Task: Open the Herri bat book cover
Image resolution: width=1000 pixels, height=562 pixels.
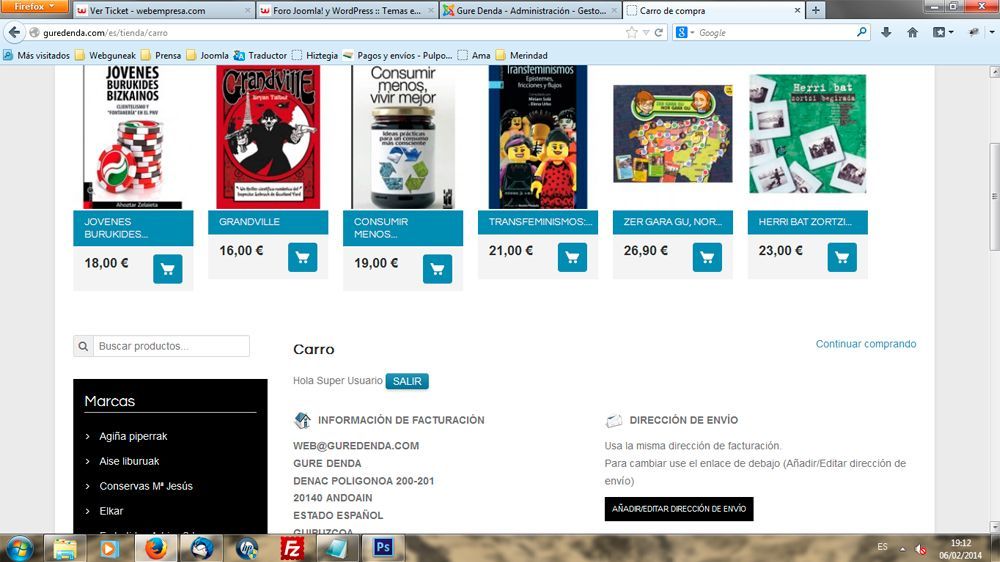Action: (807, 134)
